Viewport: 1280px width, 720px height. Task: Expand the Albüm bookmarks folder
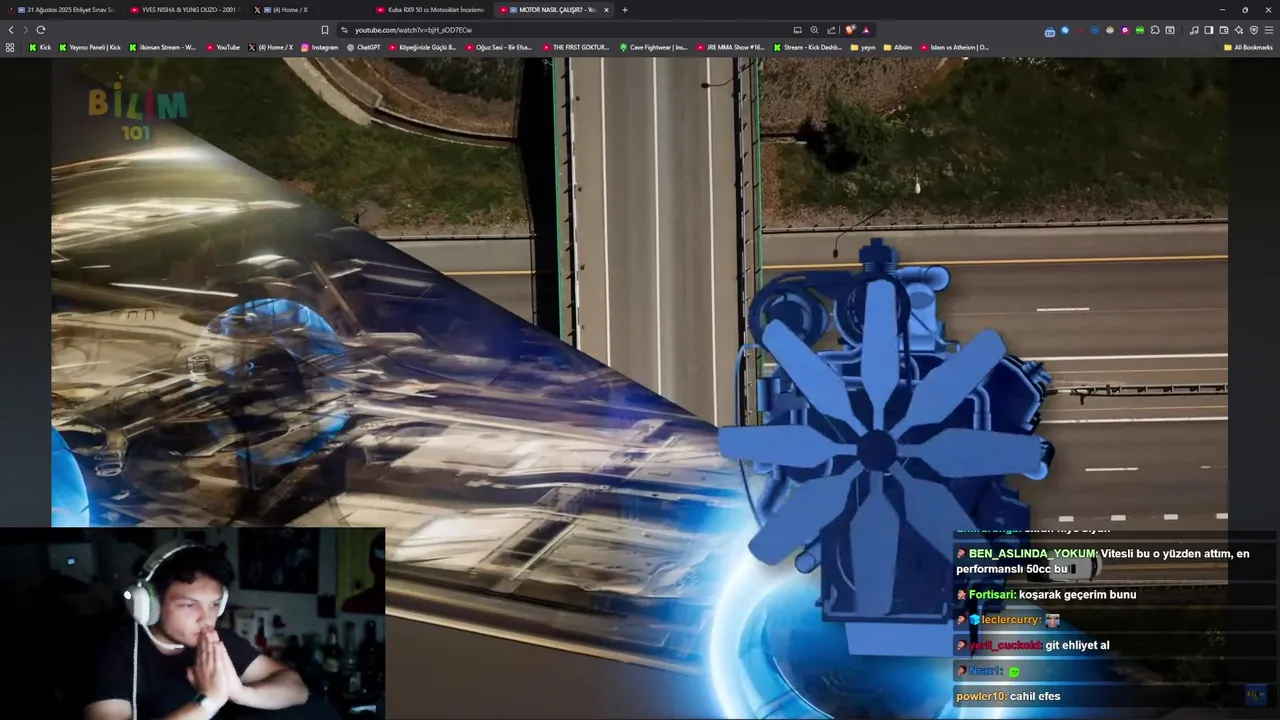(897, 47)
